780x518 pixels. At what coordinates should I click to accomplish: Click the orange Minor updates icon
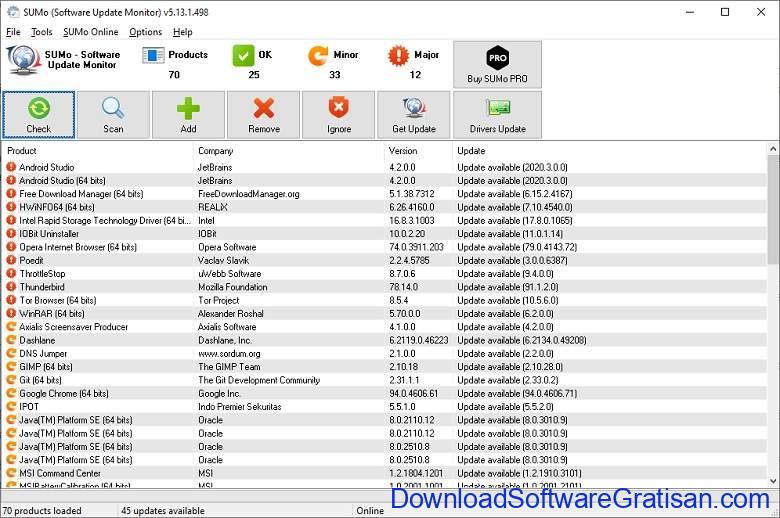(x=318, y=55)
